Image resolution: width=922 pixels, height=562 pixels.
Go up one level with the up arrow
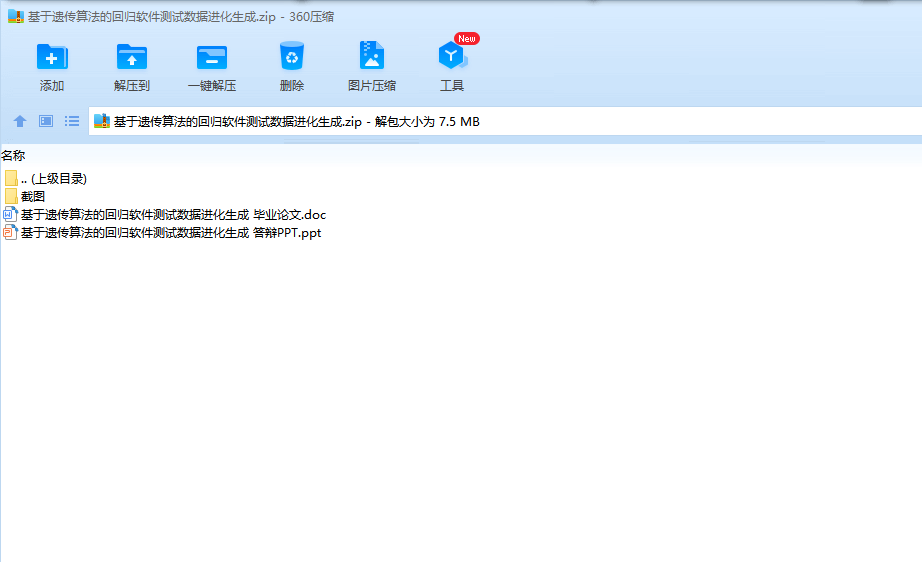coord(20,121)
